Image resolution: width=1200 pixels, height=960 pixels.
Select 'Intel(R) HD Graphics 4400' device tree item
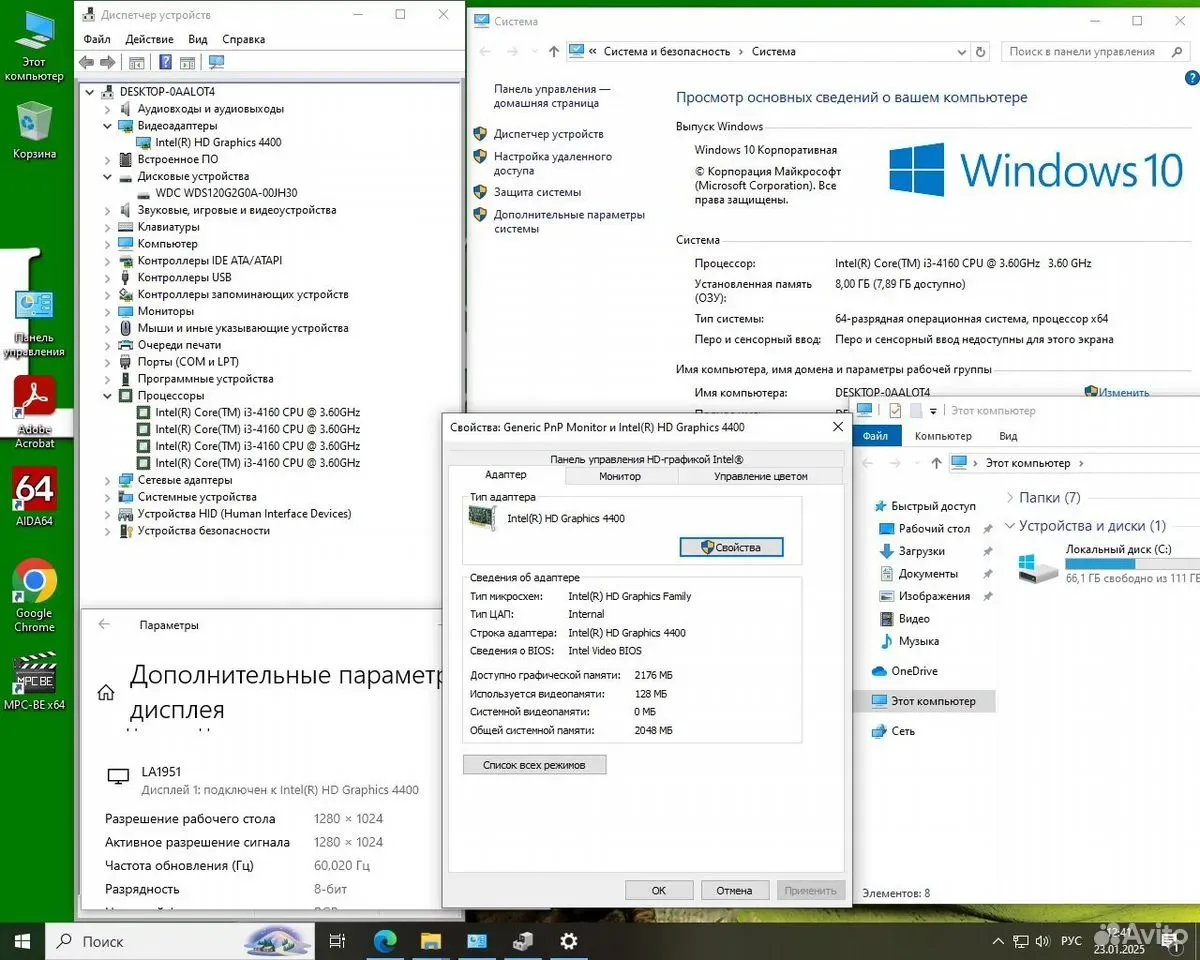[x=218, y=142]
